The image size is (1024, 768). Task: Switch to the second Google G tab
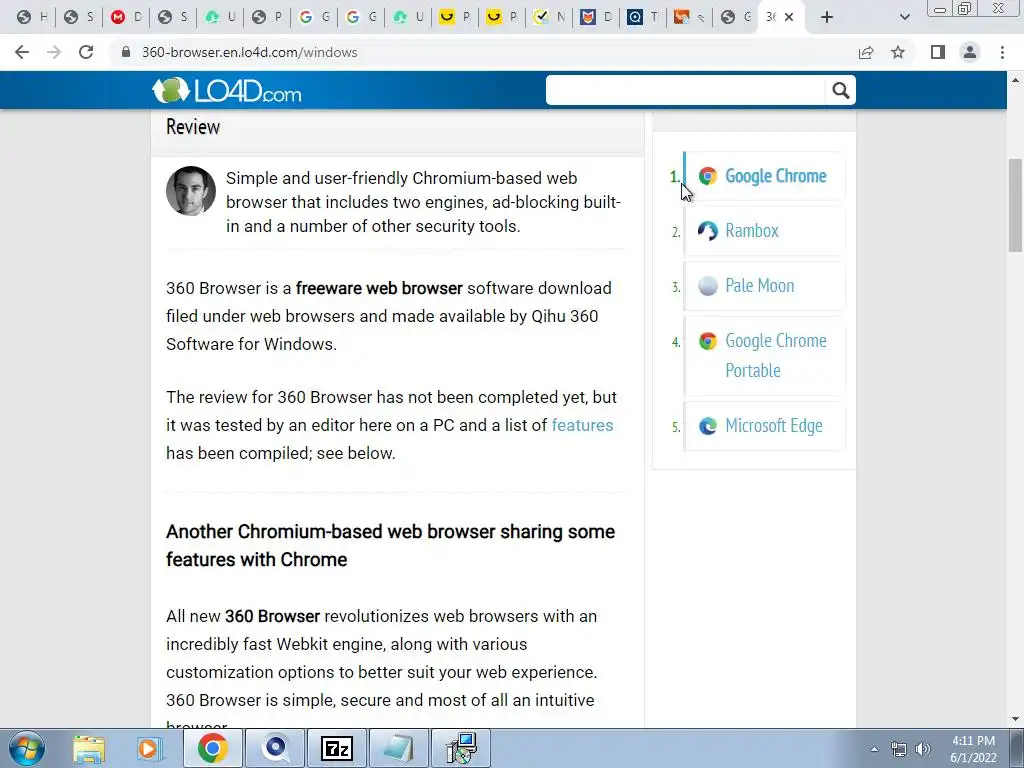361,17
